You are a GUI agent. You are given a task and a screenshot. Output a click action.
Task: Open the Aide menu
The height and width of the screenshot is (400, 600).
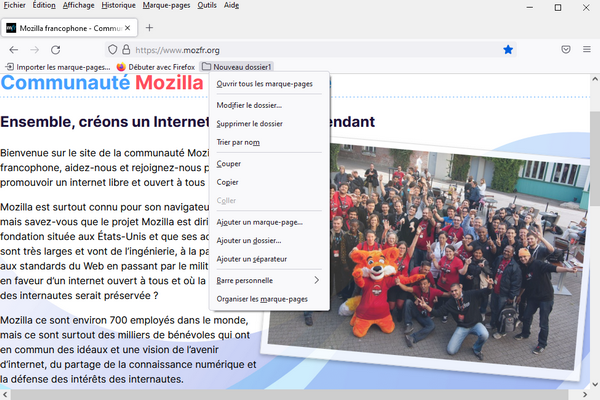click(x=232, y=5)
